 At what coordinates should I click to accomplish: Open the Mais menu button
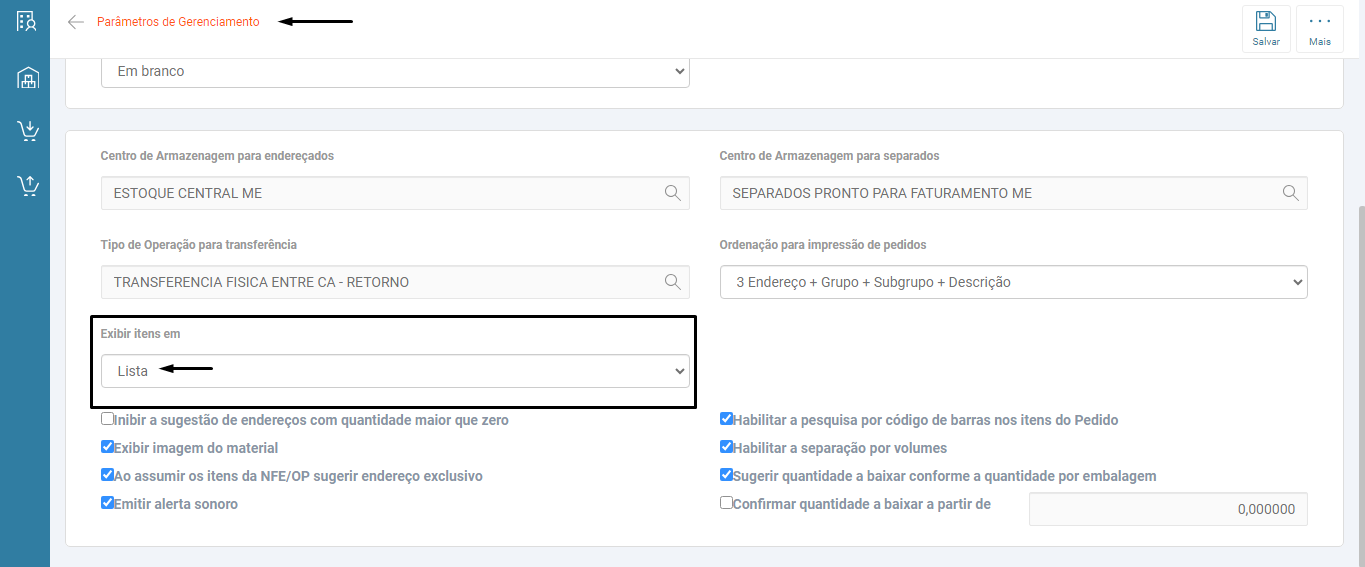coord(1320,28)
